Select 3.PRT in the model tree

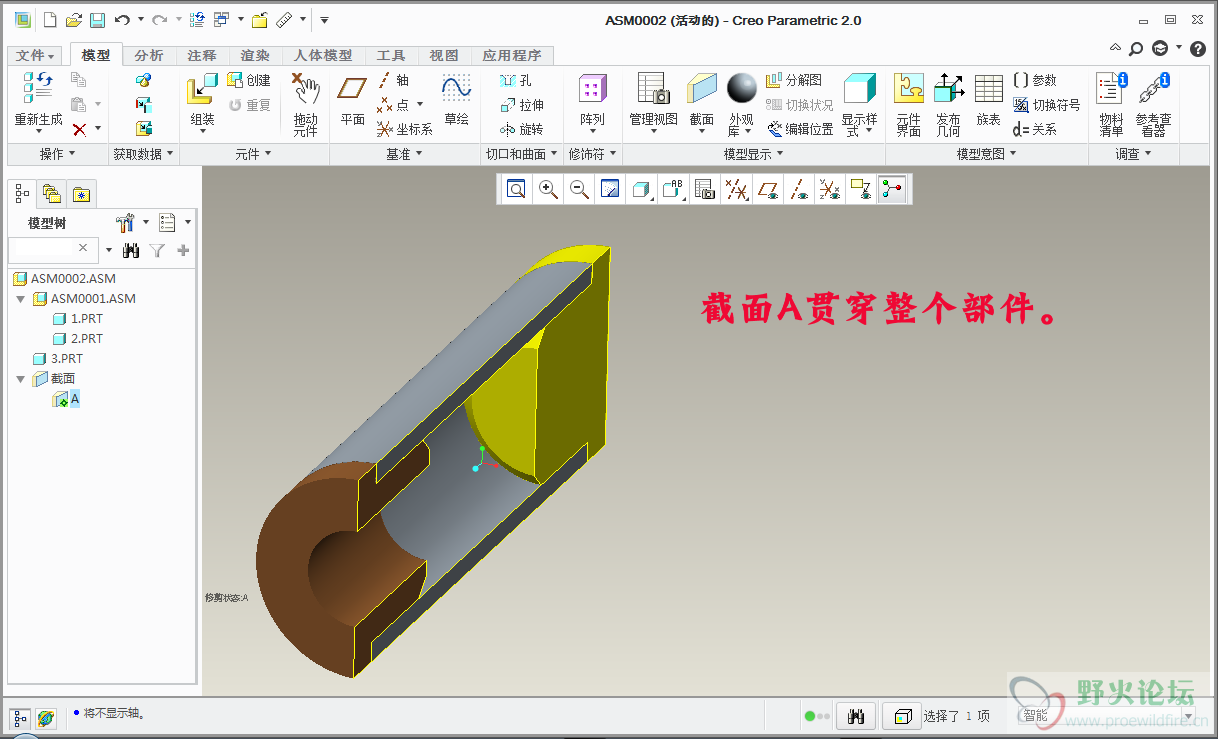58,358
